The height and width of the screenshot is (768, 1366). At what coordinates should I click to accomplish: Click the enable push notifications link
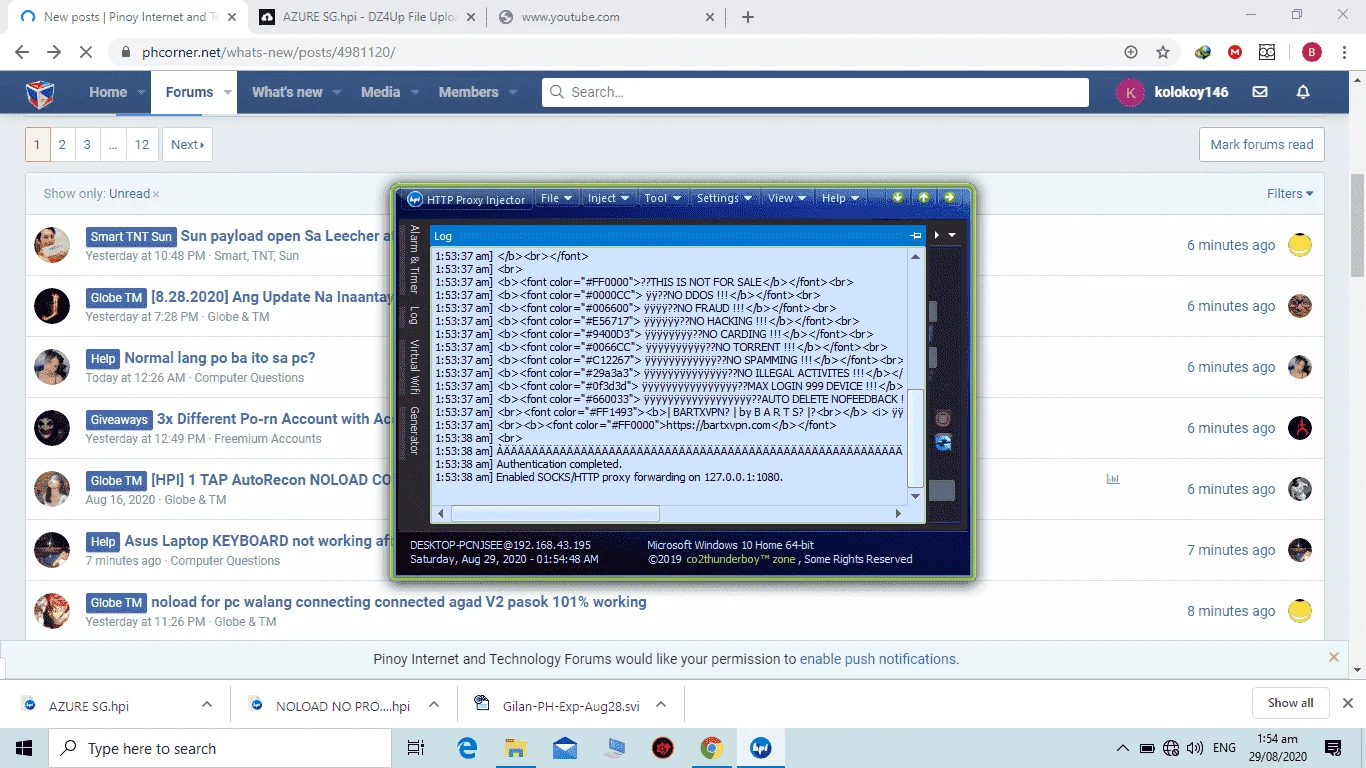879,659
